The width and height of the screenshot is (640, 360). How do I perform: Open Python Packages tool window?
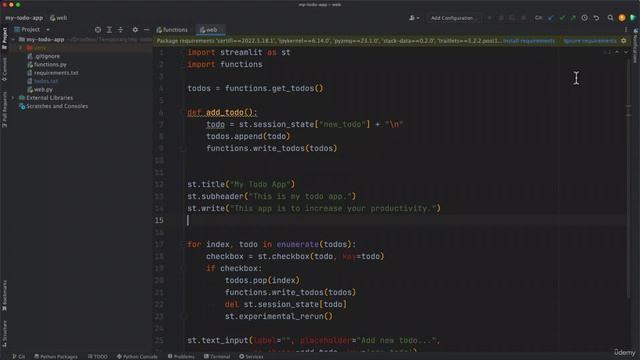56,356
